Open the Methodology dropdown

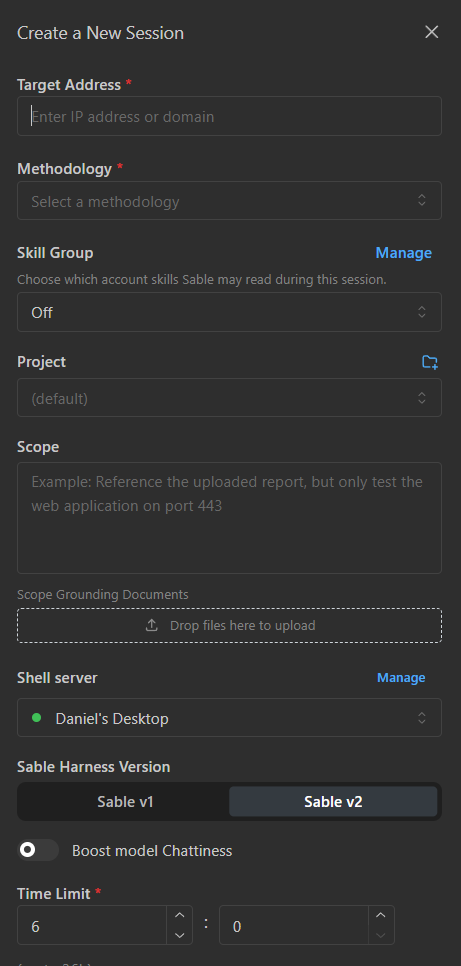(x=229, y=201)
